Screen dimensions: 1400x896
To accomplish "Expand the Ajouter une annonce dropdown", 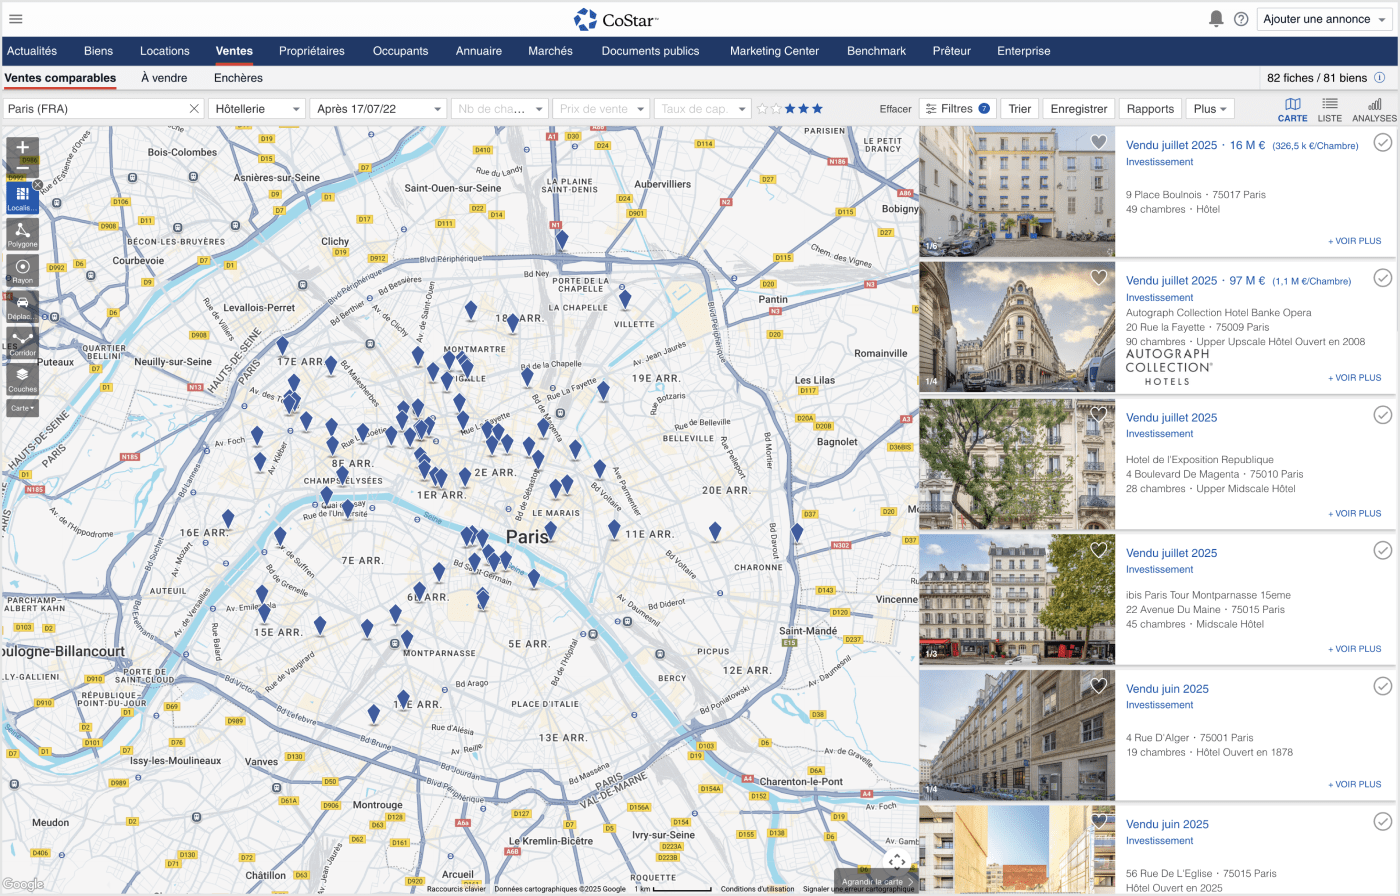I will click(1324, 19).
